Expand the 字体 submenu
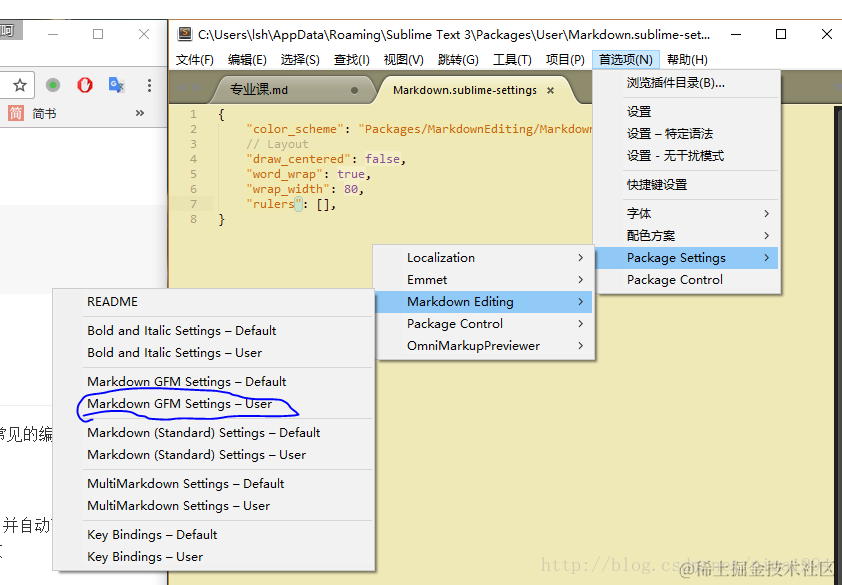The height and width of the screenshot is (585, 842). [x=686, y=214]
